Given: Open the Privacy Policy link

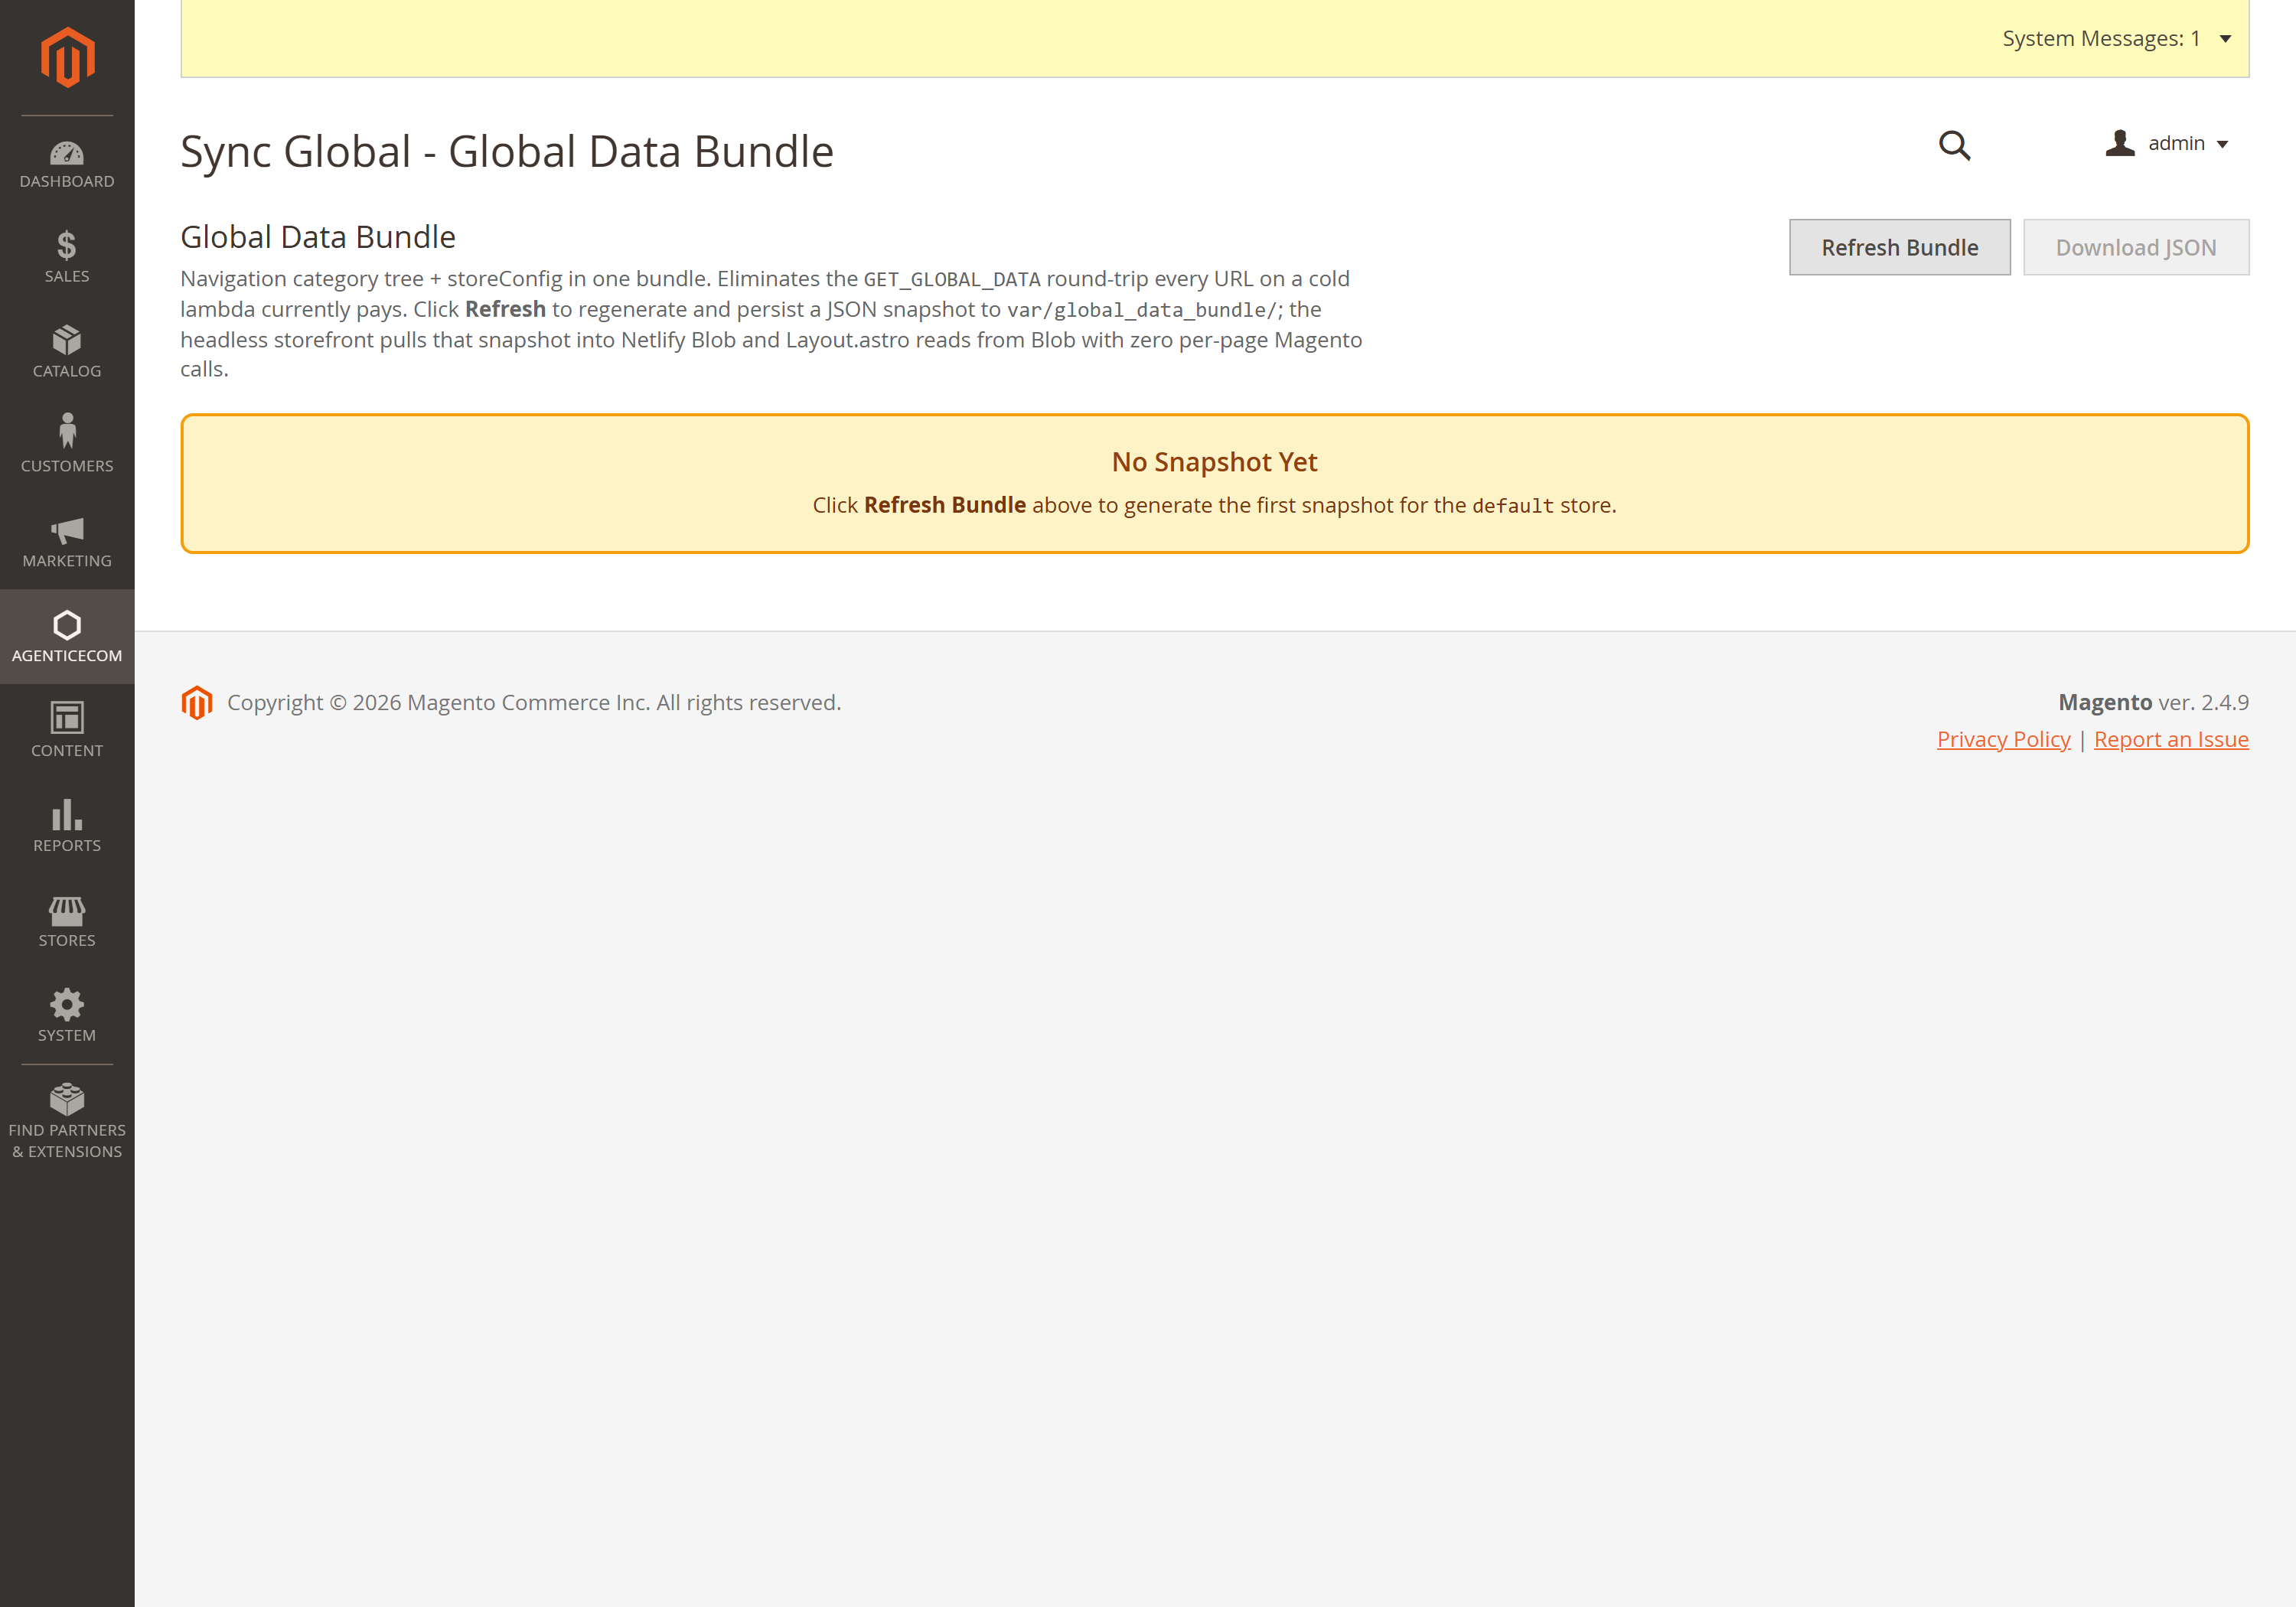Looking at the screenshot, I should pyautogui.click(x=2003, y=739).
